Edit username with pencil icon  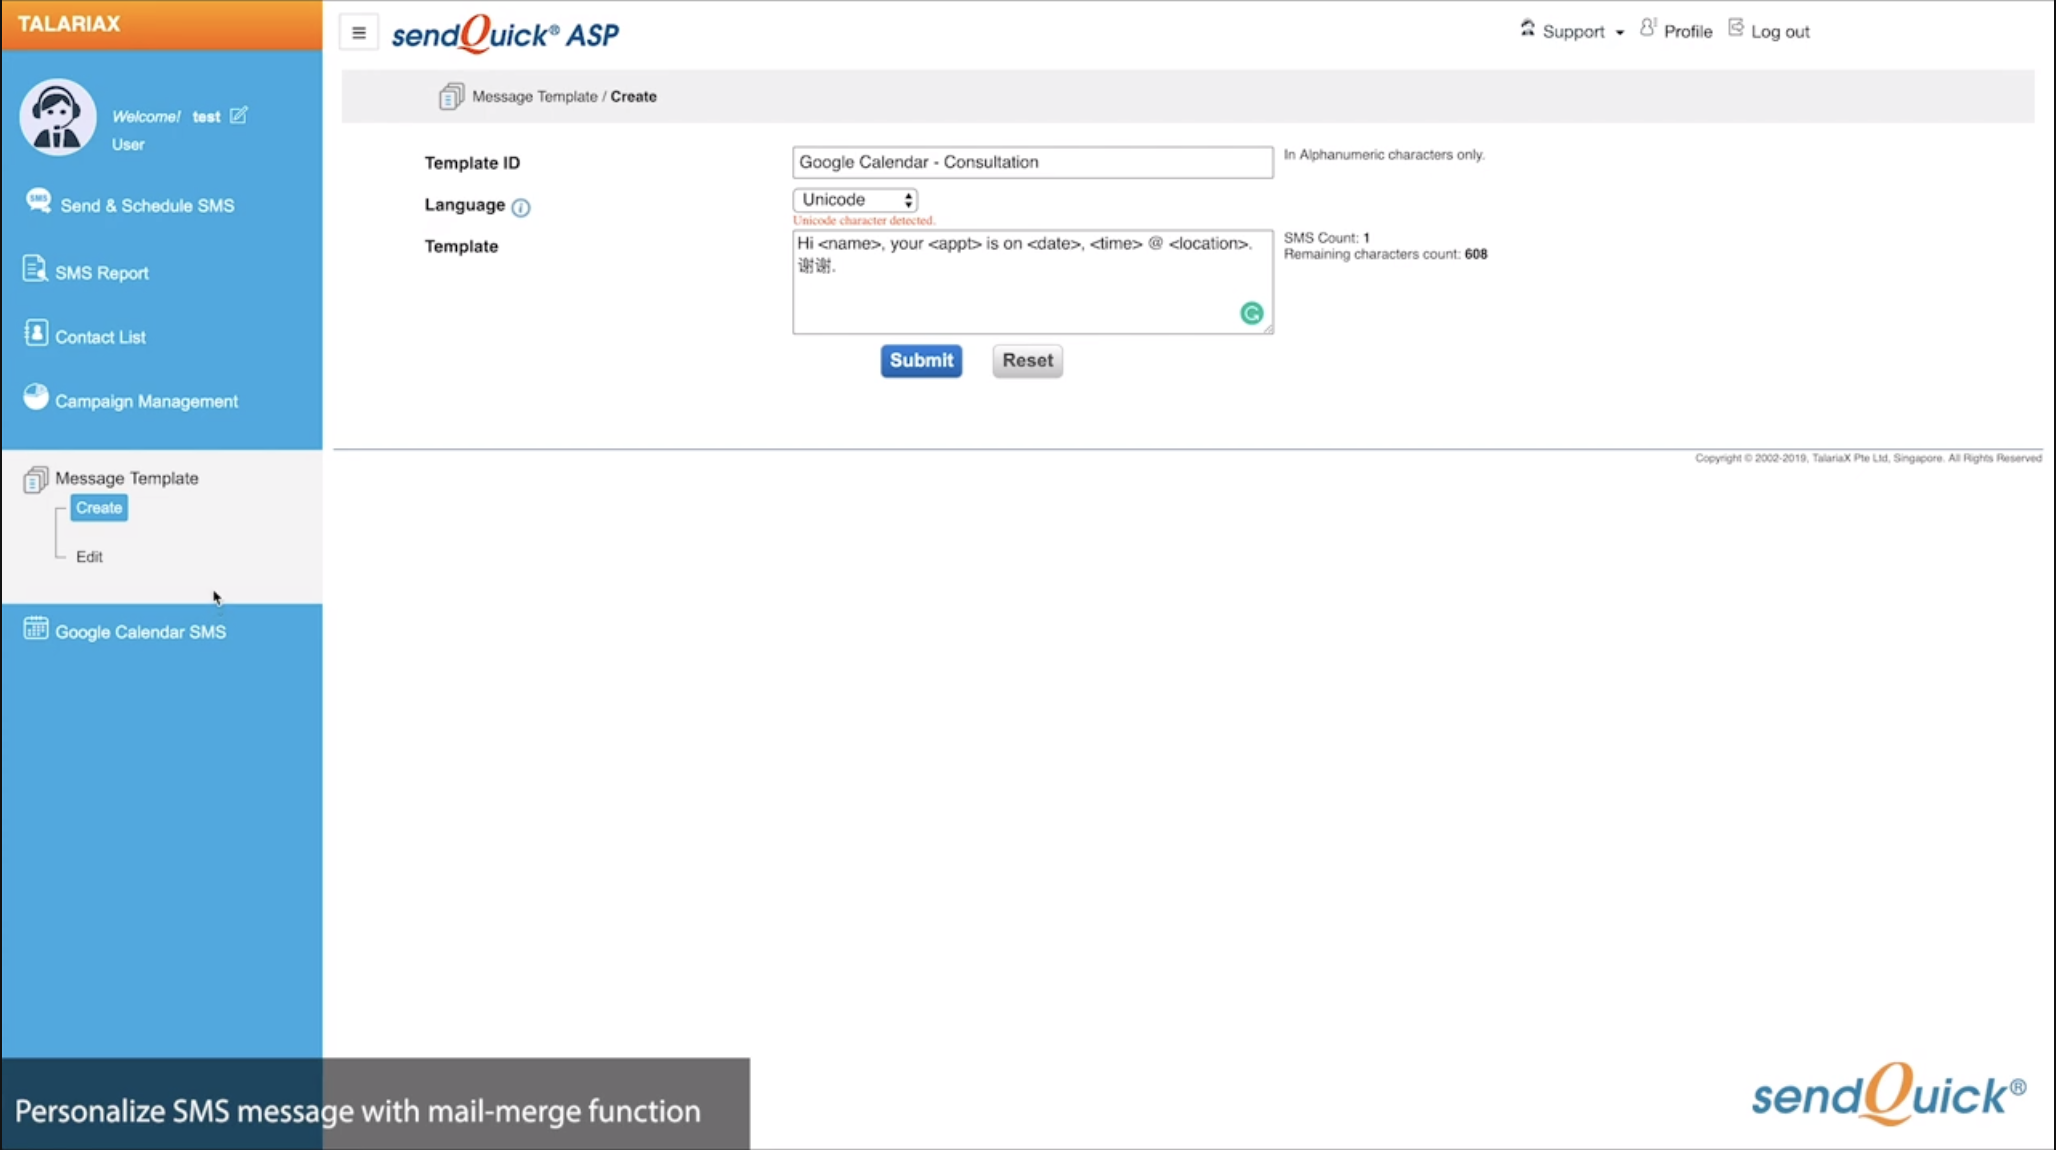coord(238,115)
